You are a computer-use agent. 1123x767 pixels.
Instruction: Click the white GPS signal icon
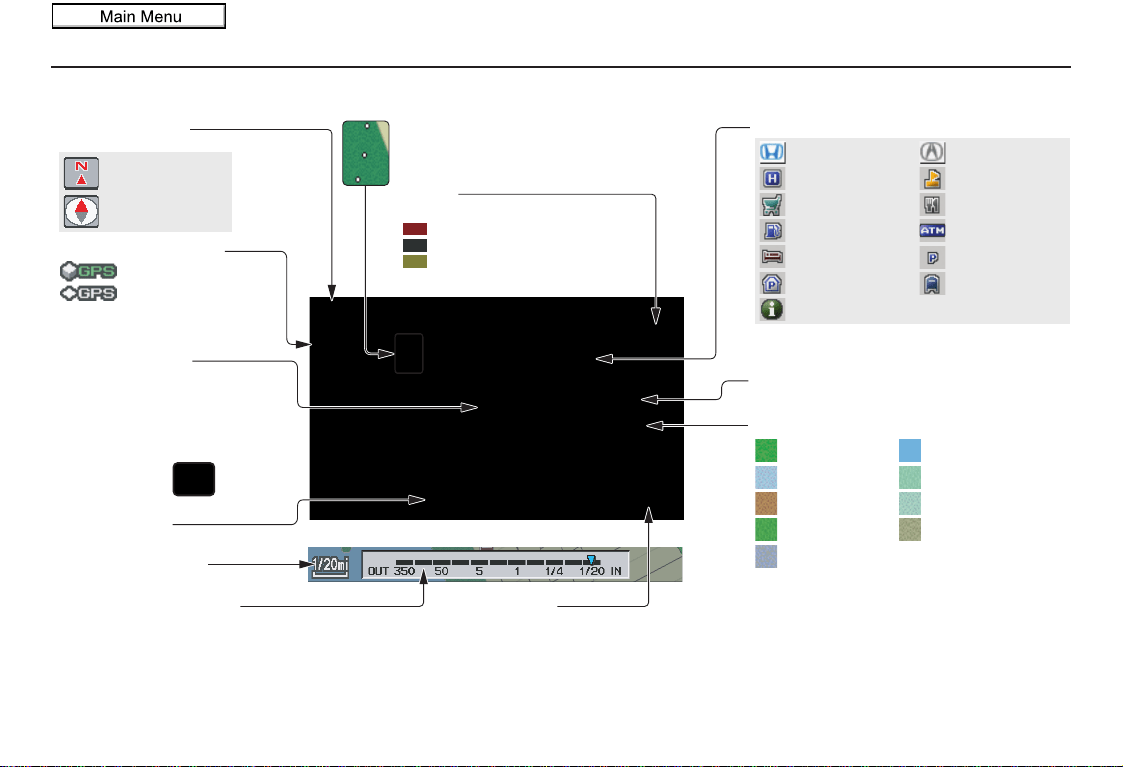tap(89, 293)
